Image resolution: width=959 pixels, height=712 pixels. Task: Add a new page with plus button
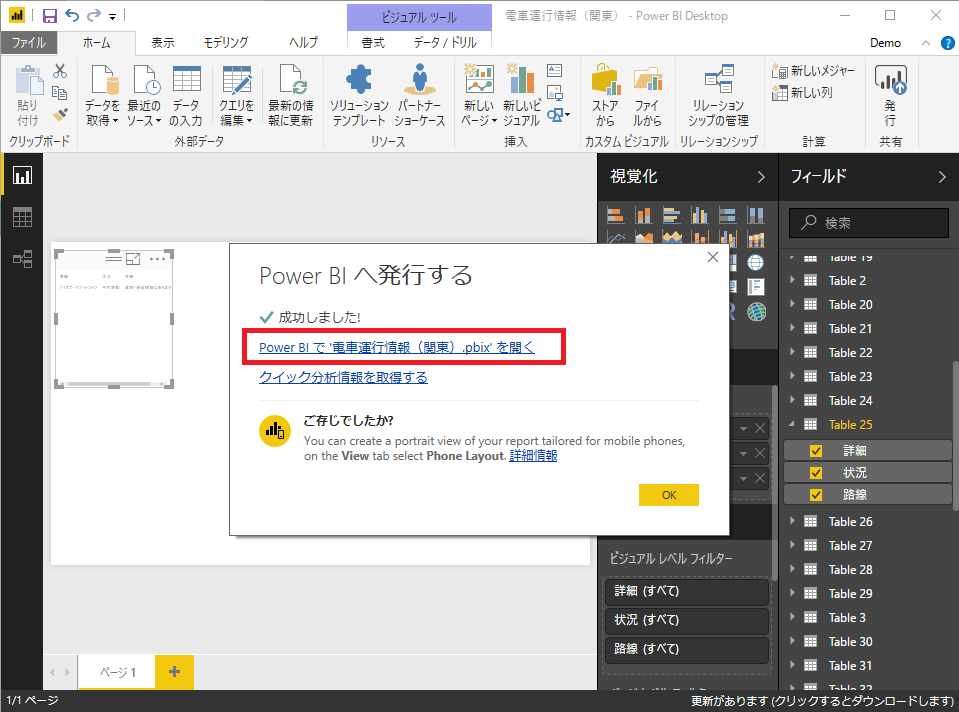(174, 672)
